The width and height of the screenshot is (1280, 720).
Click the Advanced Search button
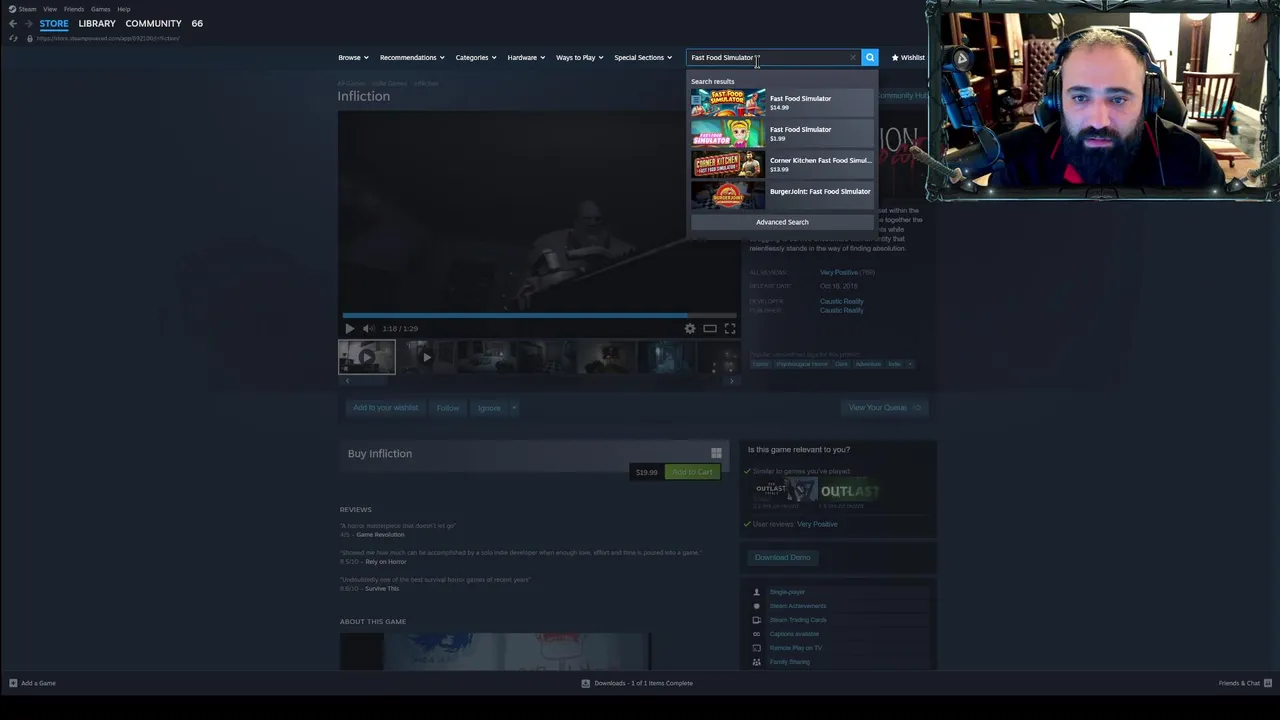tap(782, 222)
